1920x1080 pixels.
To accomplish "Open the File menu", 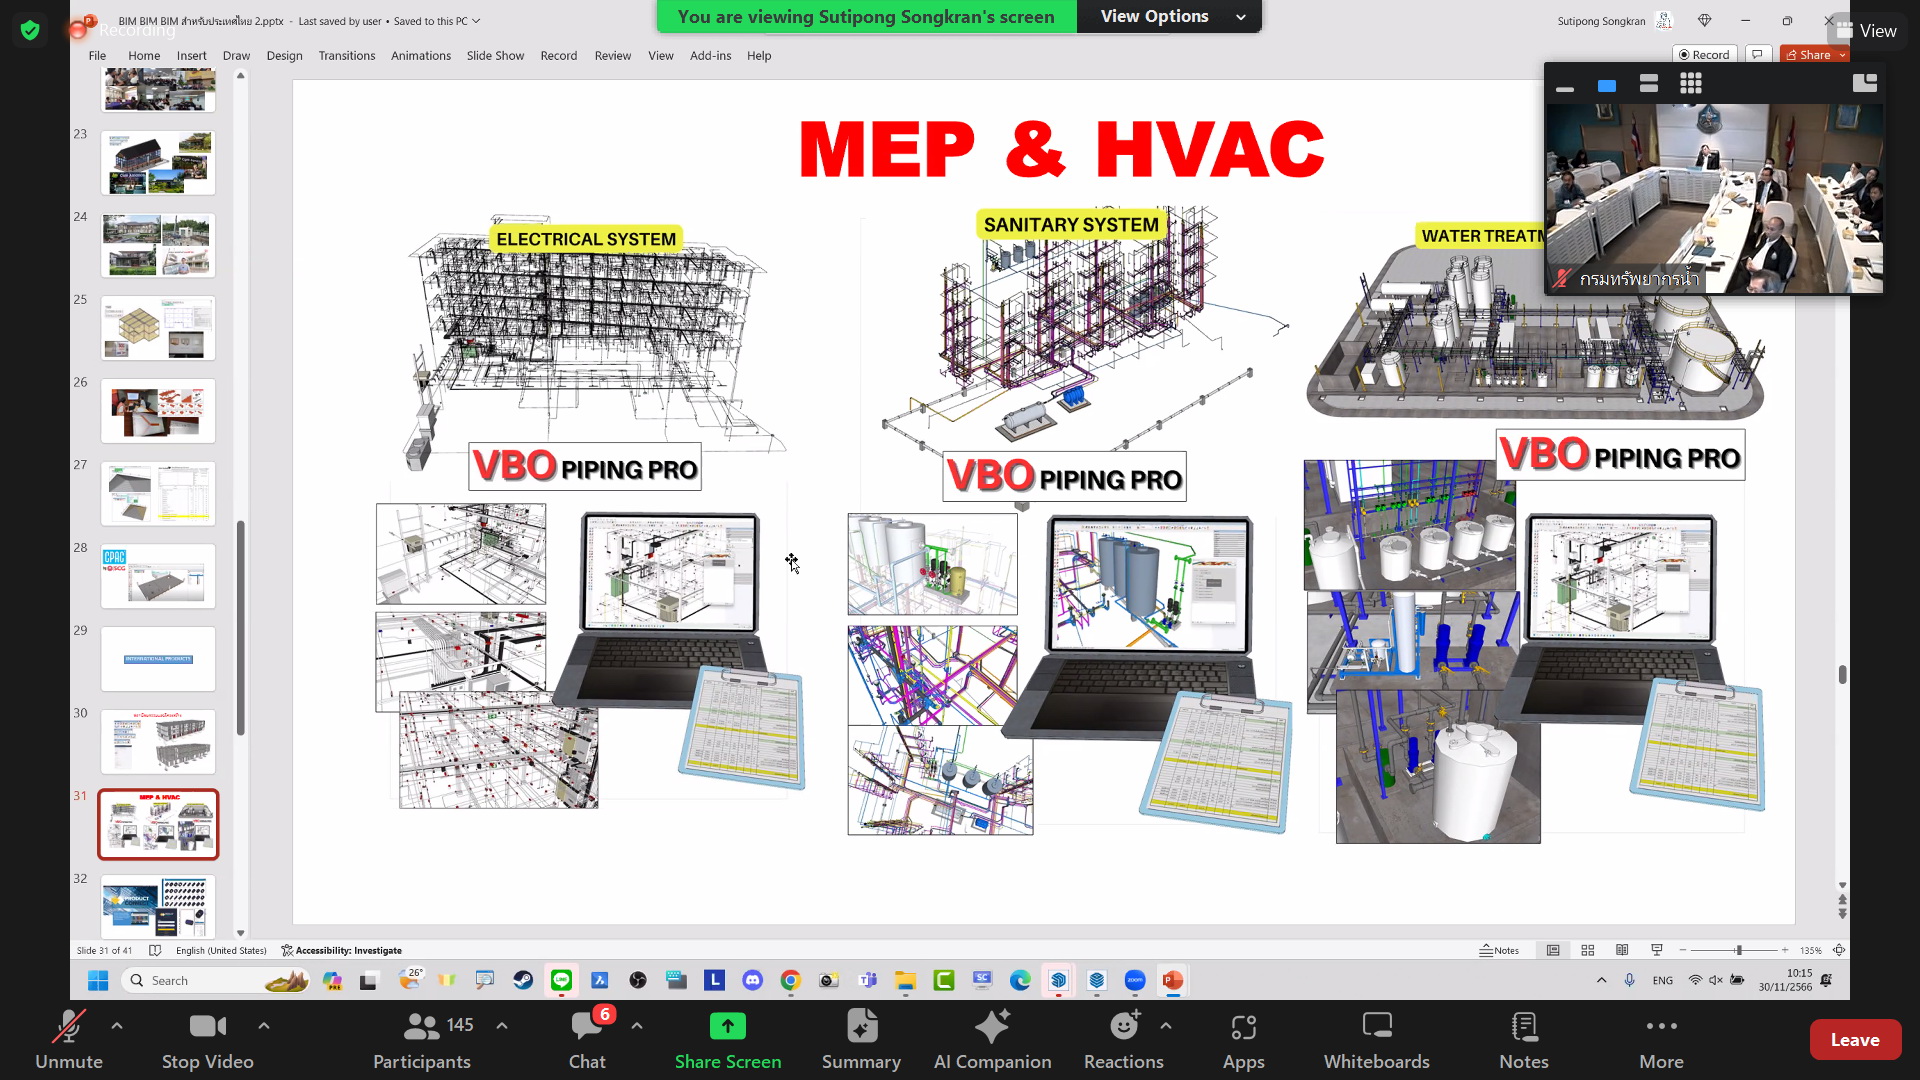I will [x=97, y=56].
